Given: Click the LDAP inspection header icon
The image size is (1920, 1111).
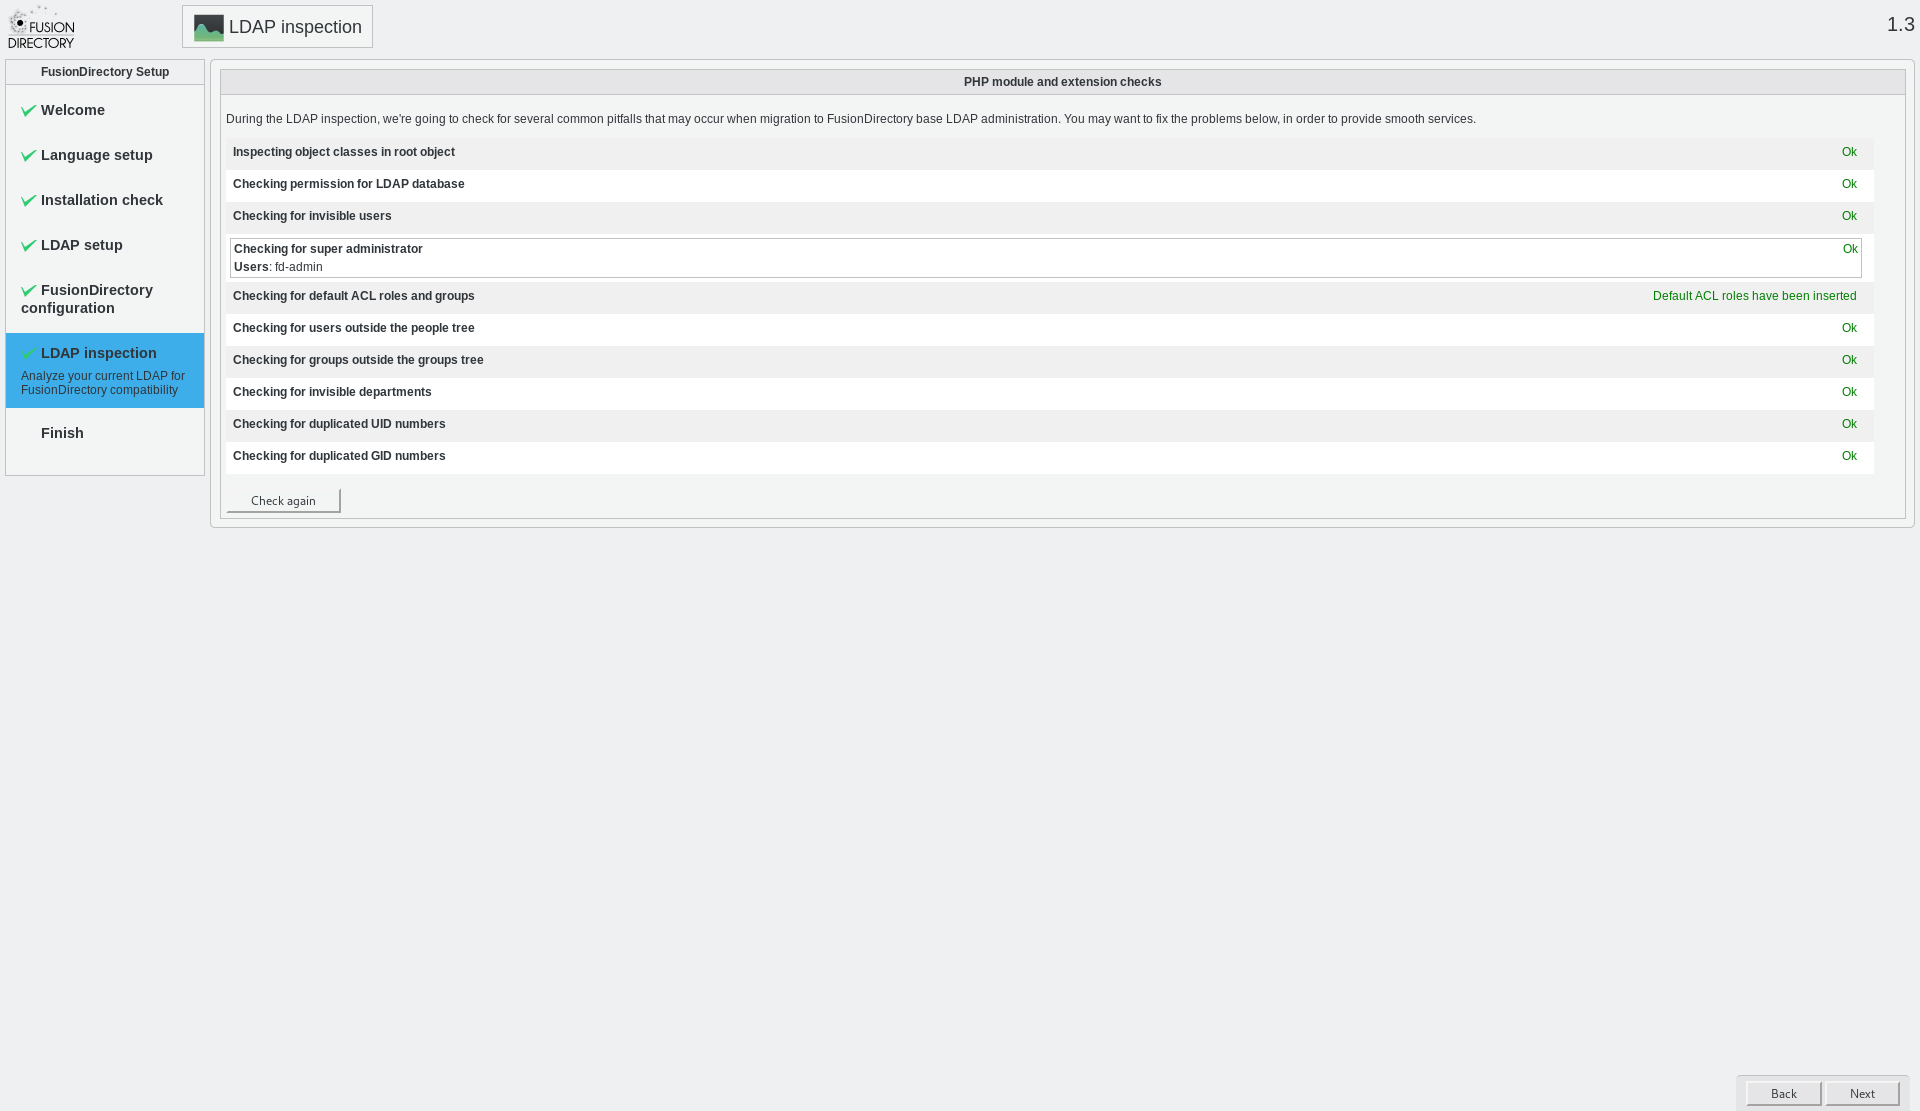Looking at the screenshot, I should pyautogui.click(x=208, y=28).
